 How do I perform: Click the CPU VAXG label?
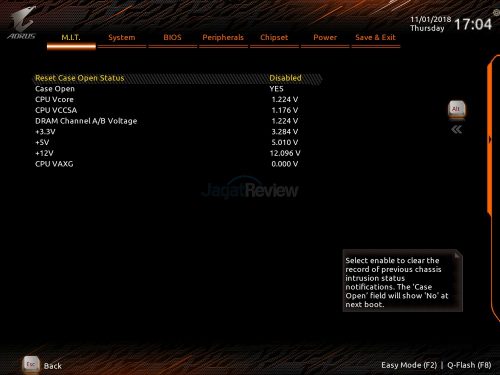(x=54, y=164)
